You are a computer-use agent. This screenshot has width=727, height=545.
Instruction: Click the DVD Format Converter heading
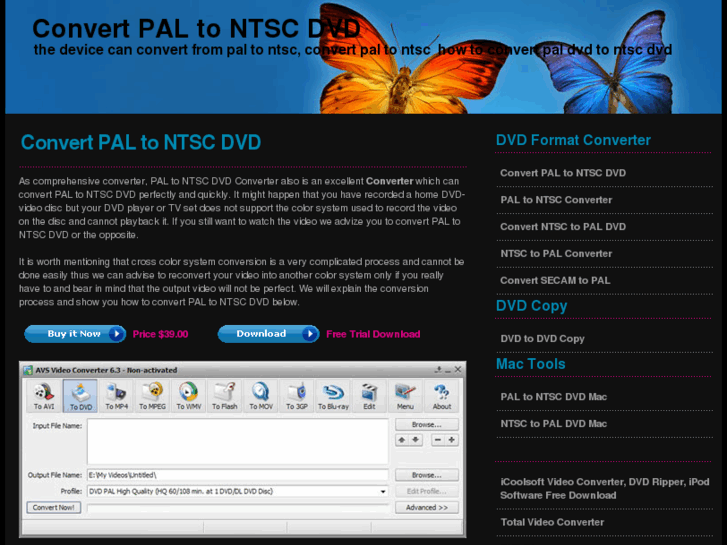(573, 140)
